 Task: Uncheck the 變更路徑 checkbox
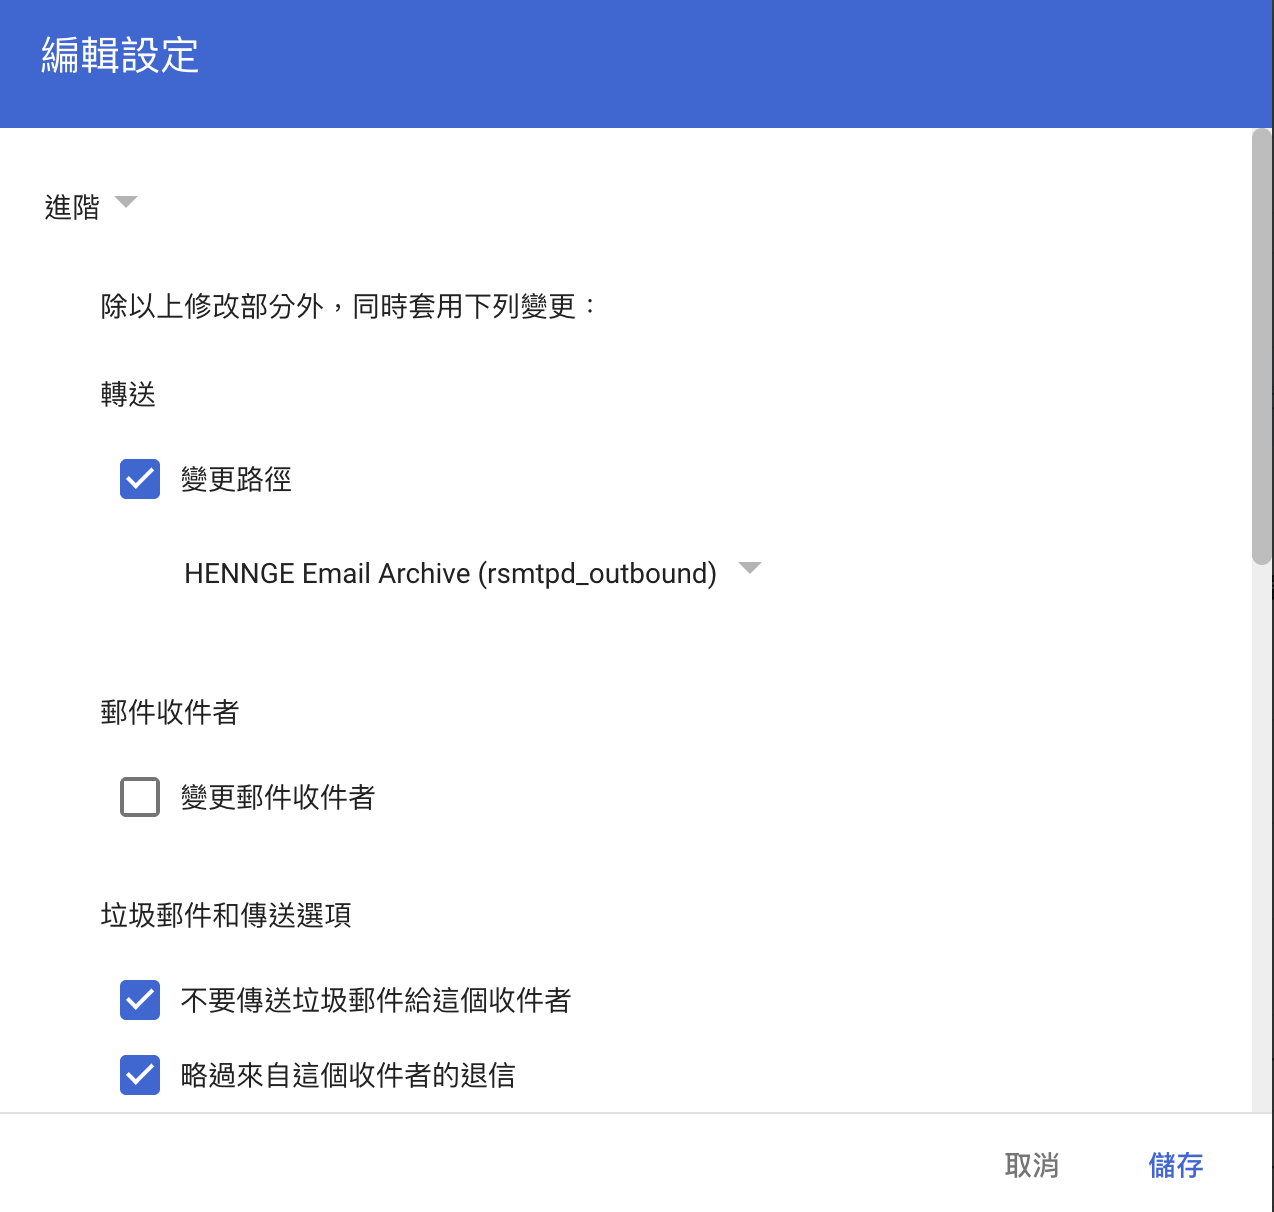click(x=140, y=479)
